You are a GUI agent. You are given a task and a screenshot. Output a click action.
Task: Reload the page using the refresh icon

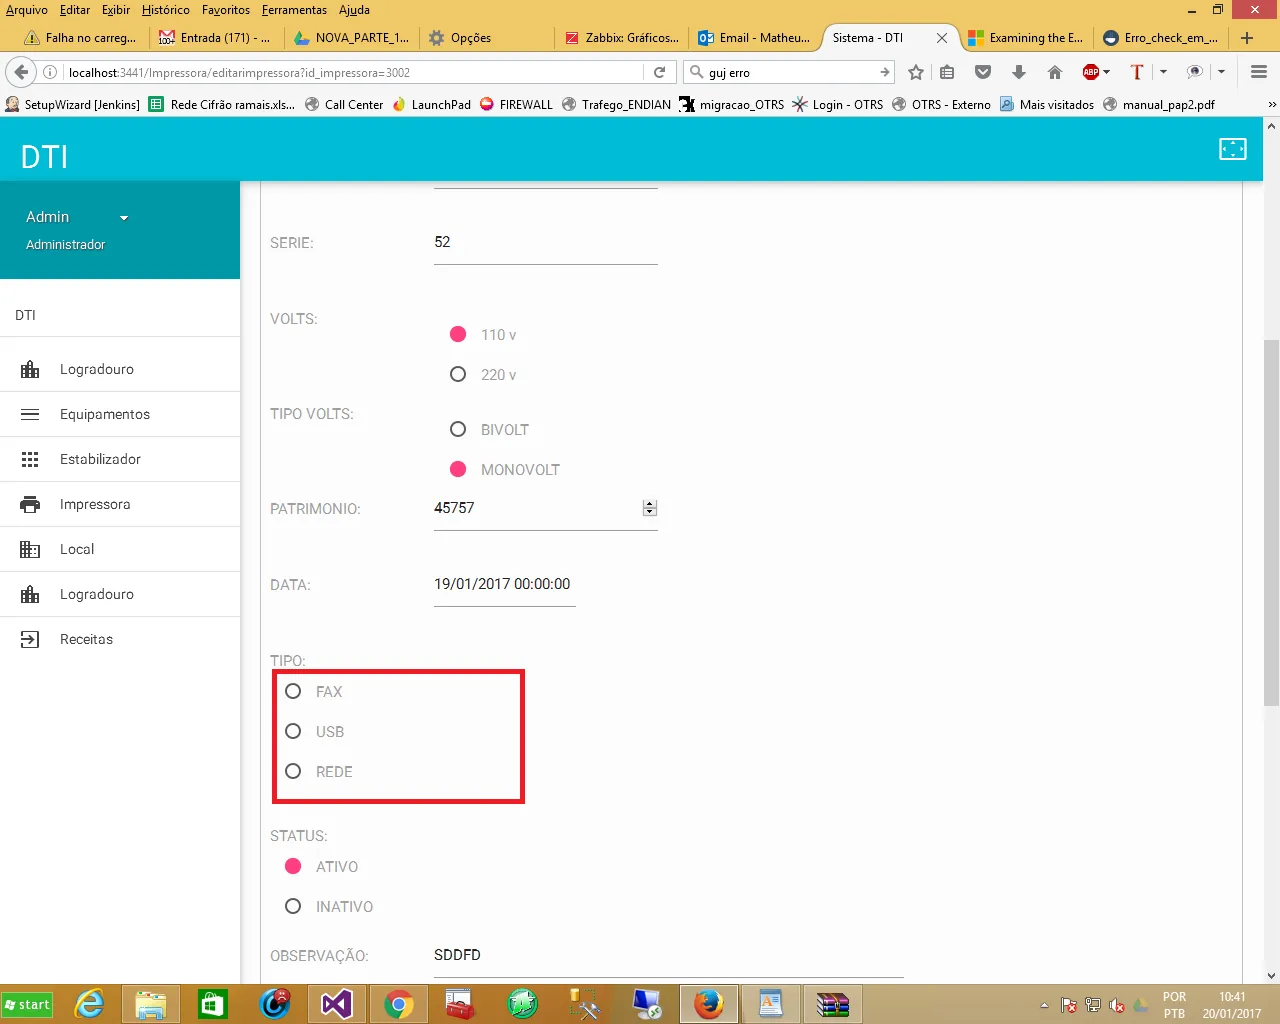pos(659,72)
